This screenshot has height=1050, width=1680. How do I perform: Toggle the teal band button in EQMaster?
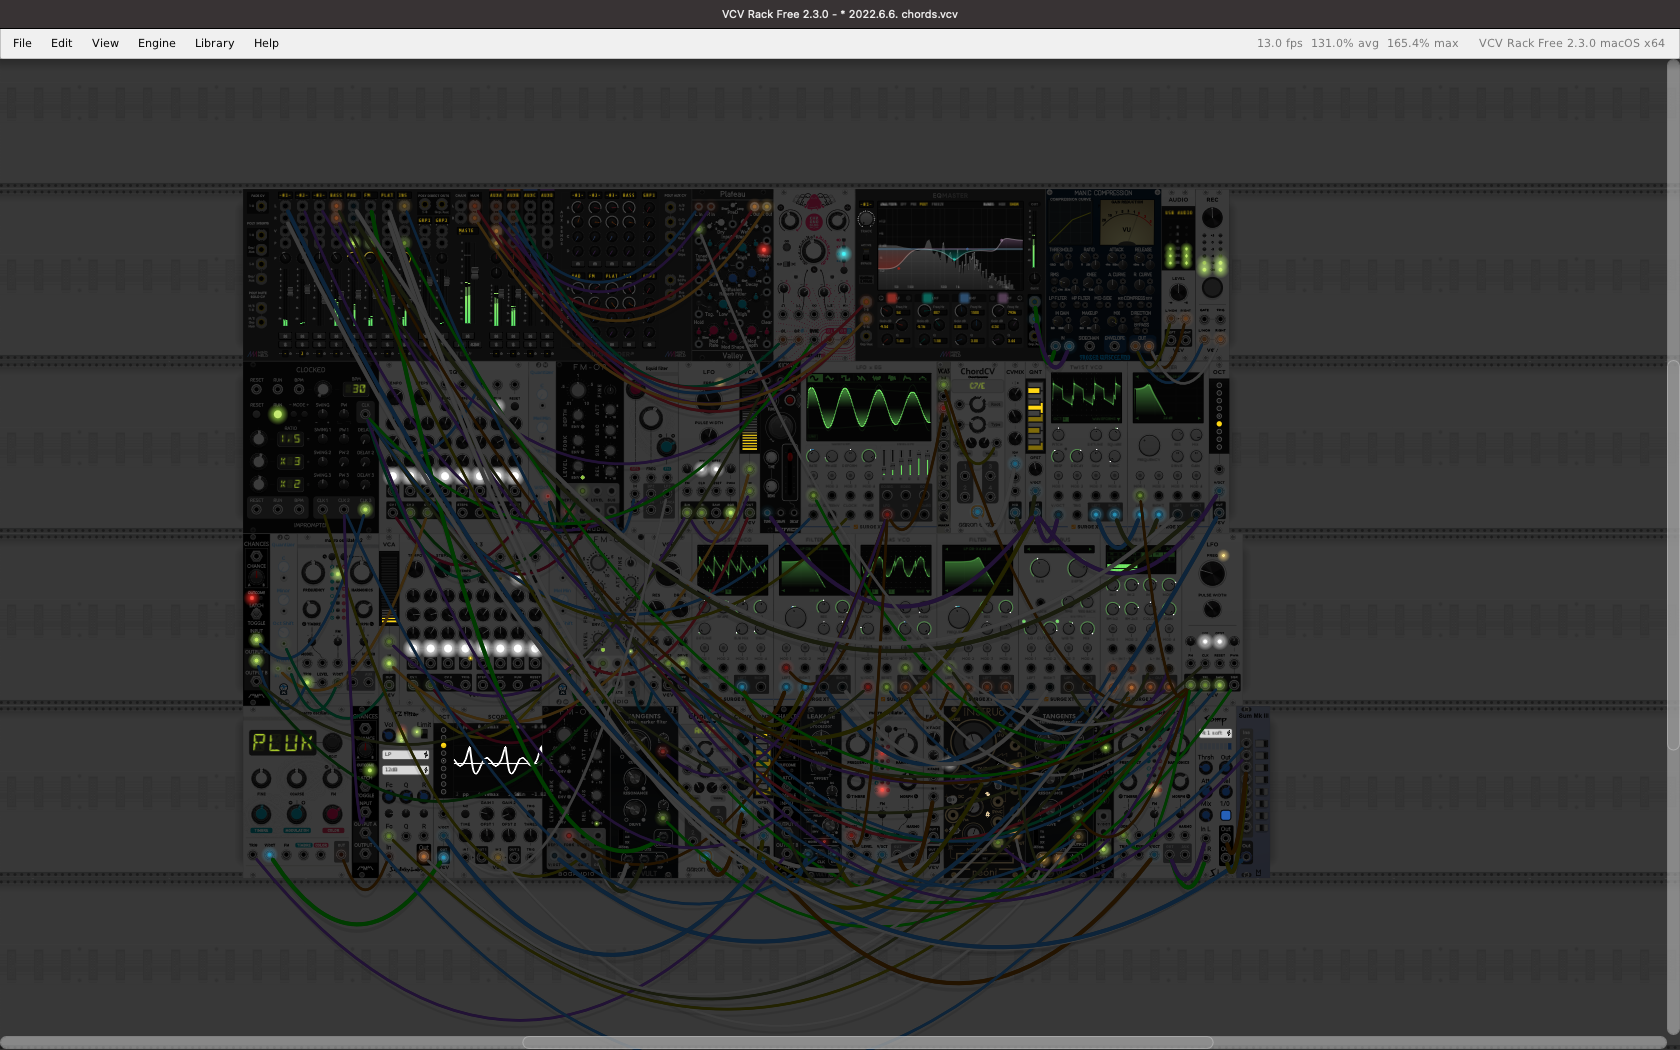[x=928, y=298]
